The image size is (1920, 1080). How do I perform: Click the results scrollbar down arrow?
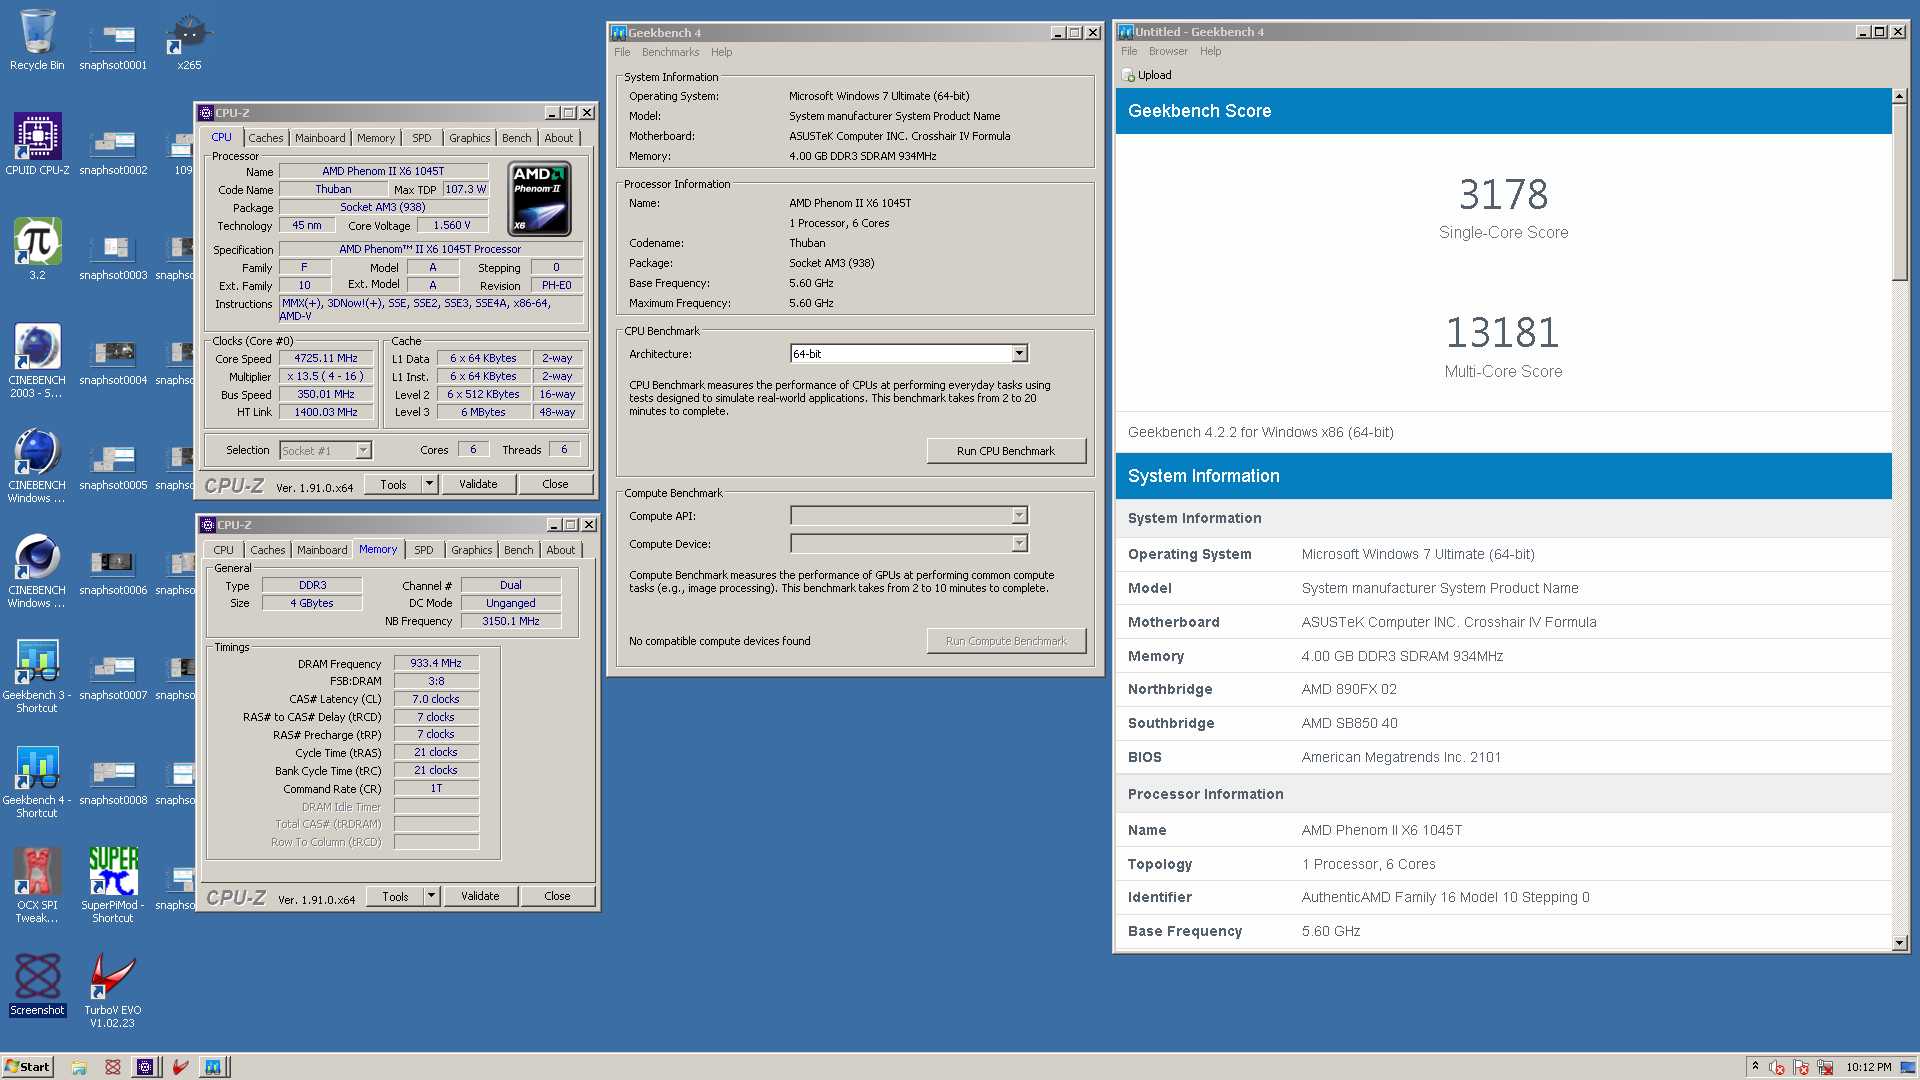1900,943
